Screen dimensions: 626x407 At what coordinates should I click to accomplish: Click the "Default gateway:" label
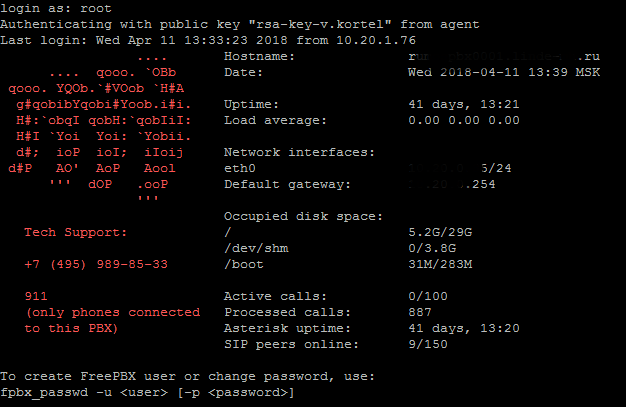coord(287,184)
